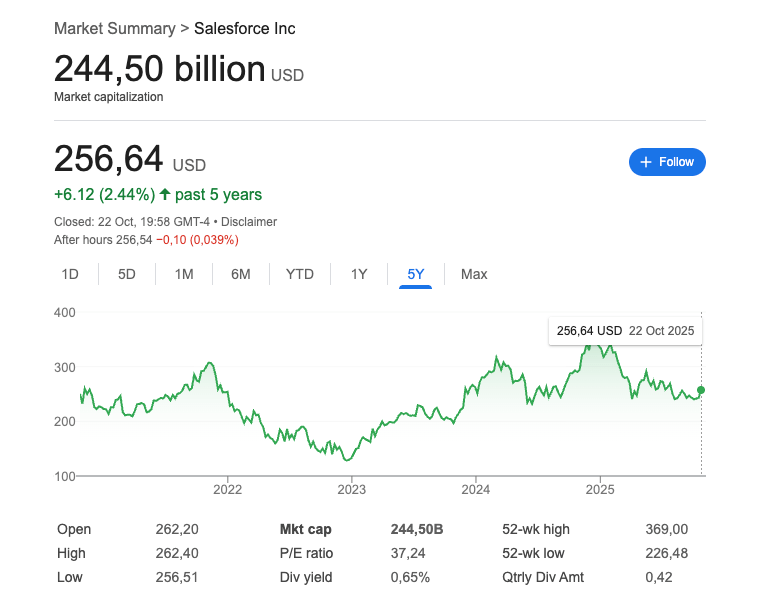Select the 5Y time range tab
The image size is (760, 599).
click(415, 274)
